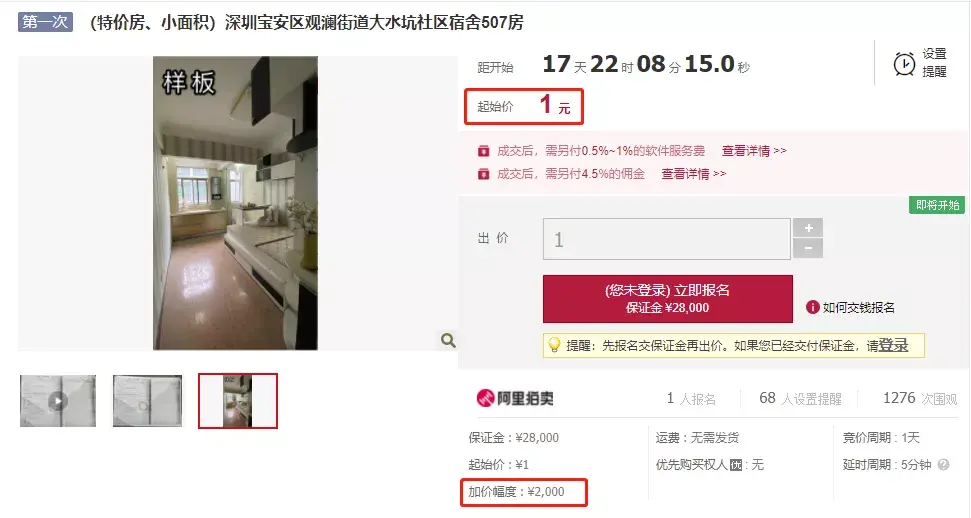Click the 出价 bid input field
The image size is (971, 518).
pyautogui.click(x=667, y=239)
